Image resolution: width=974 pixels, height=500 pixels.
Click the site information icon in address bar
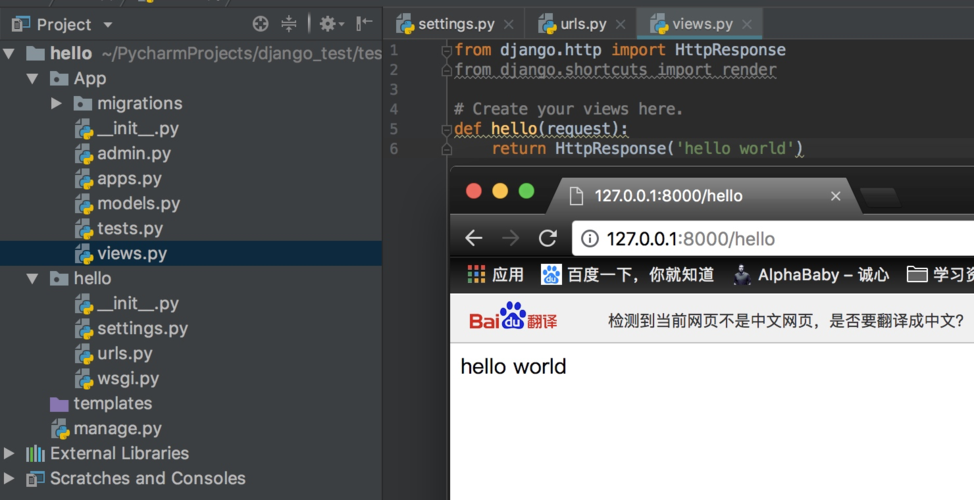(x=589, y=239)
